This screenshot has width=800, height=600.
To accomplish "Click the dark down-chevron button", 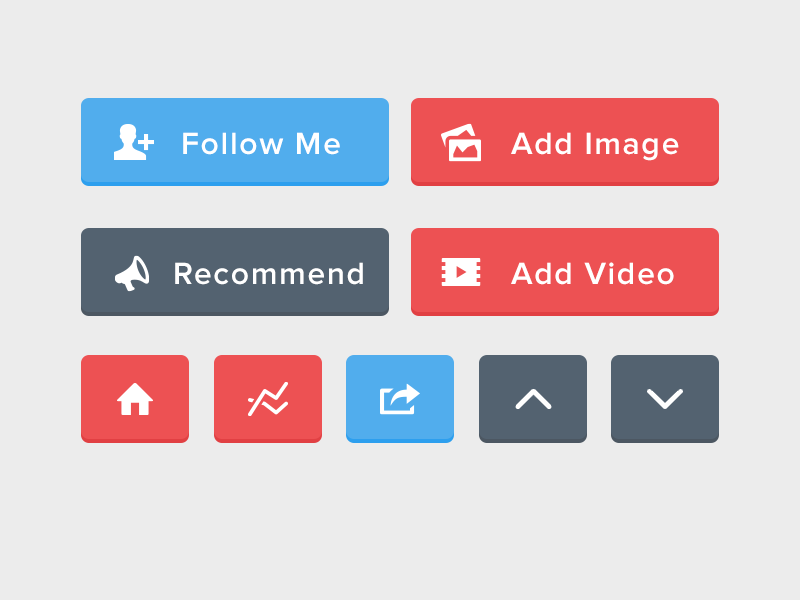I will (x=665, y=398).
